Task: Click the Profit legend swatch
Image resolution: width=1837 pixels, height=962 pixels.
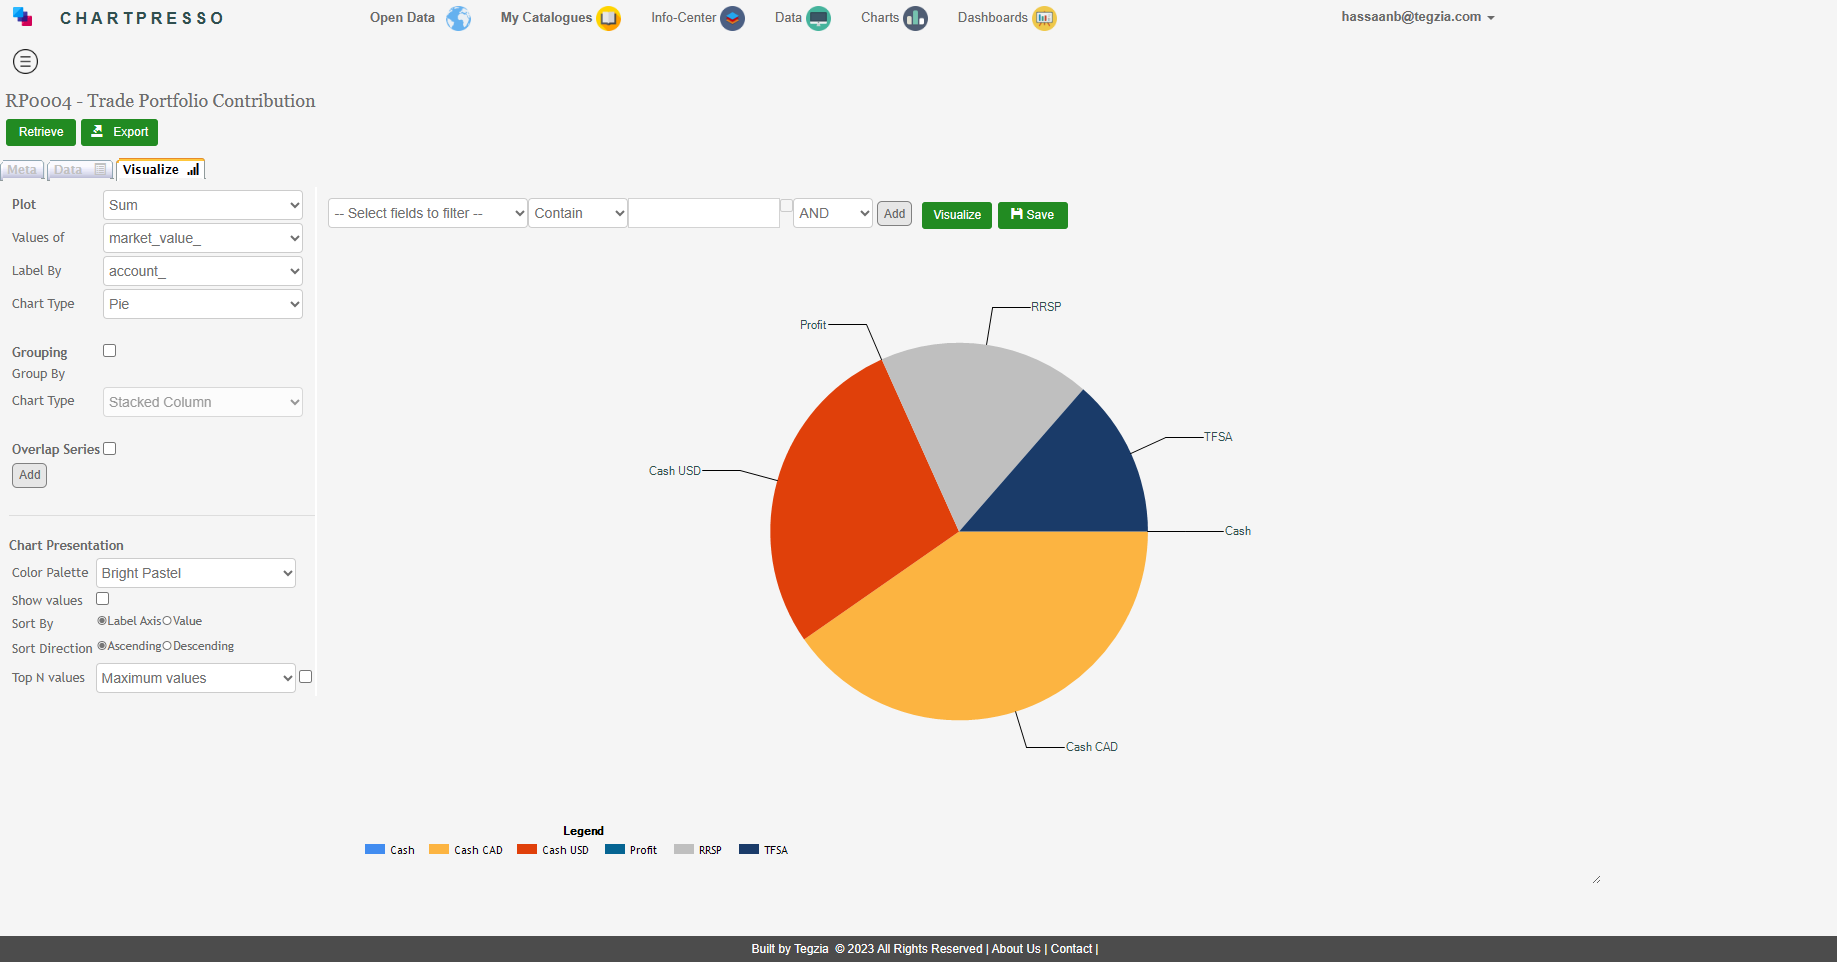Action: point(615,849)
